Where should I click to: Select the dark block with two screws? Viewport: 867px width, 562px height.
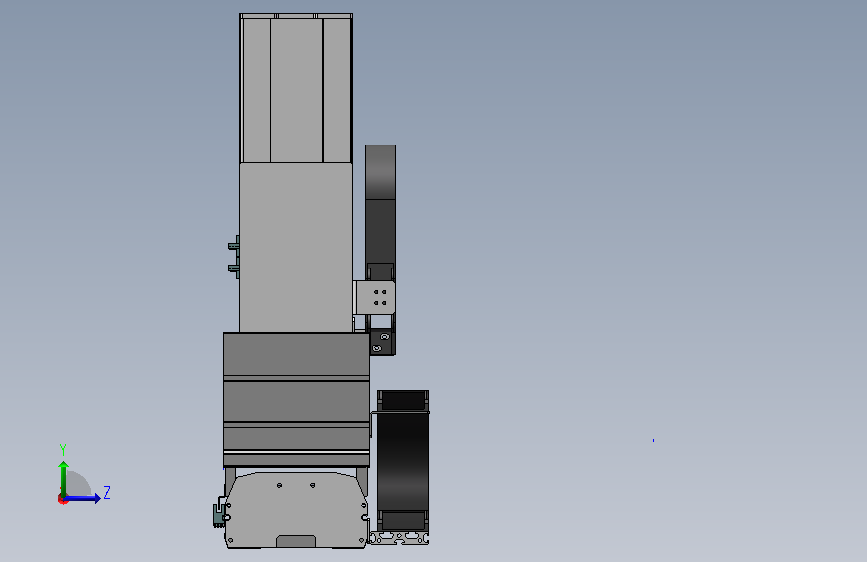click(382, 342)
